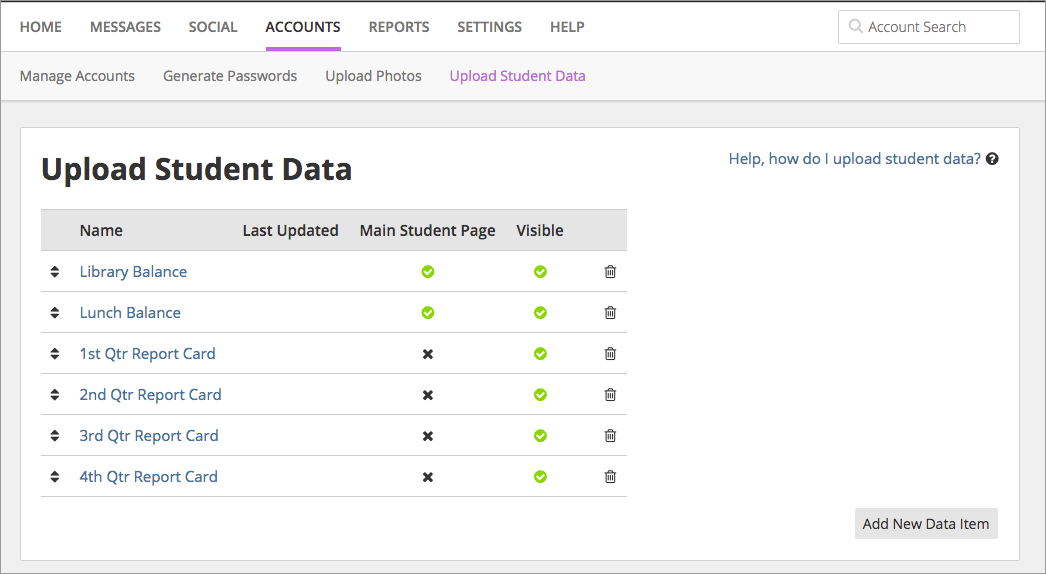Viewport: 1046px width, 574px height.
Task: Enable Main Student Page for 3rd Qtr Report Card
Action: click(x=428, y=436)
